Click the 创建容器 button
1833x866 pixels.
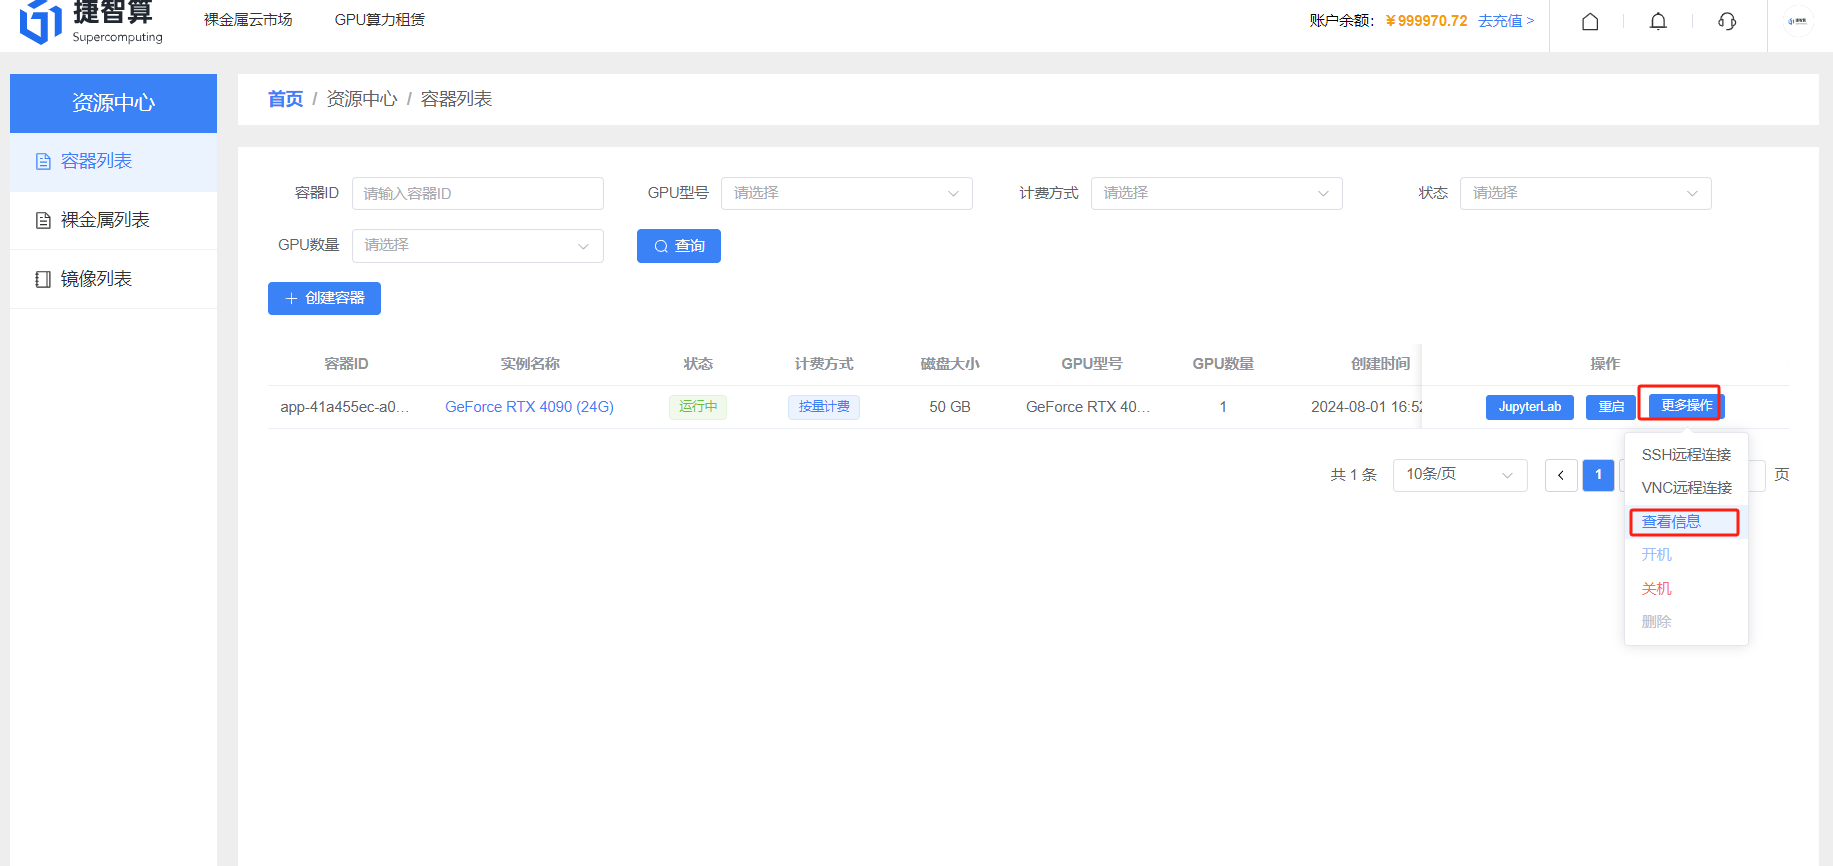click(x=324, y=298)
